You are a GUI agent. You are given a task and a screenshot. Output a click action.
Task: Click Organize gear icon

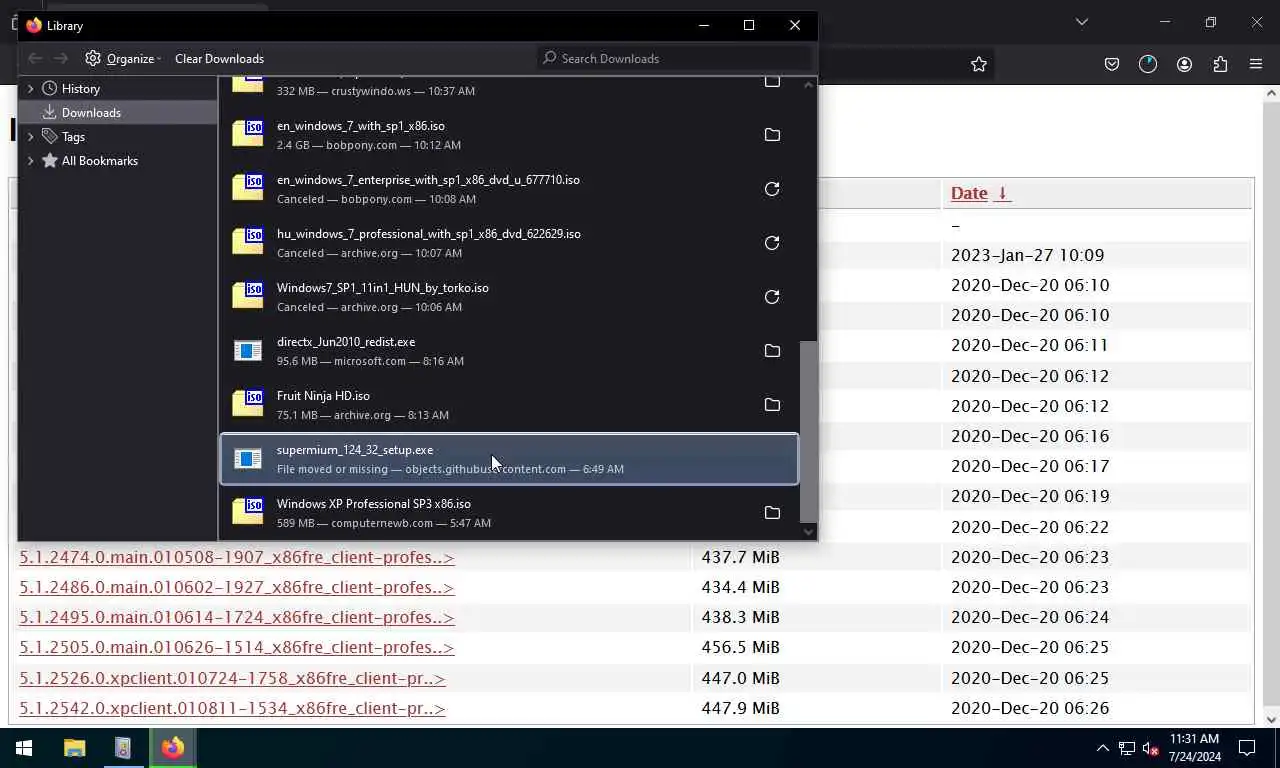(93, 58)
